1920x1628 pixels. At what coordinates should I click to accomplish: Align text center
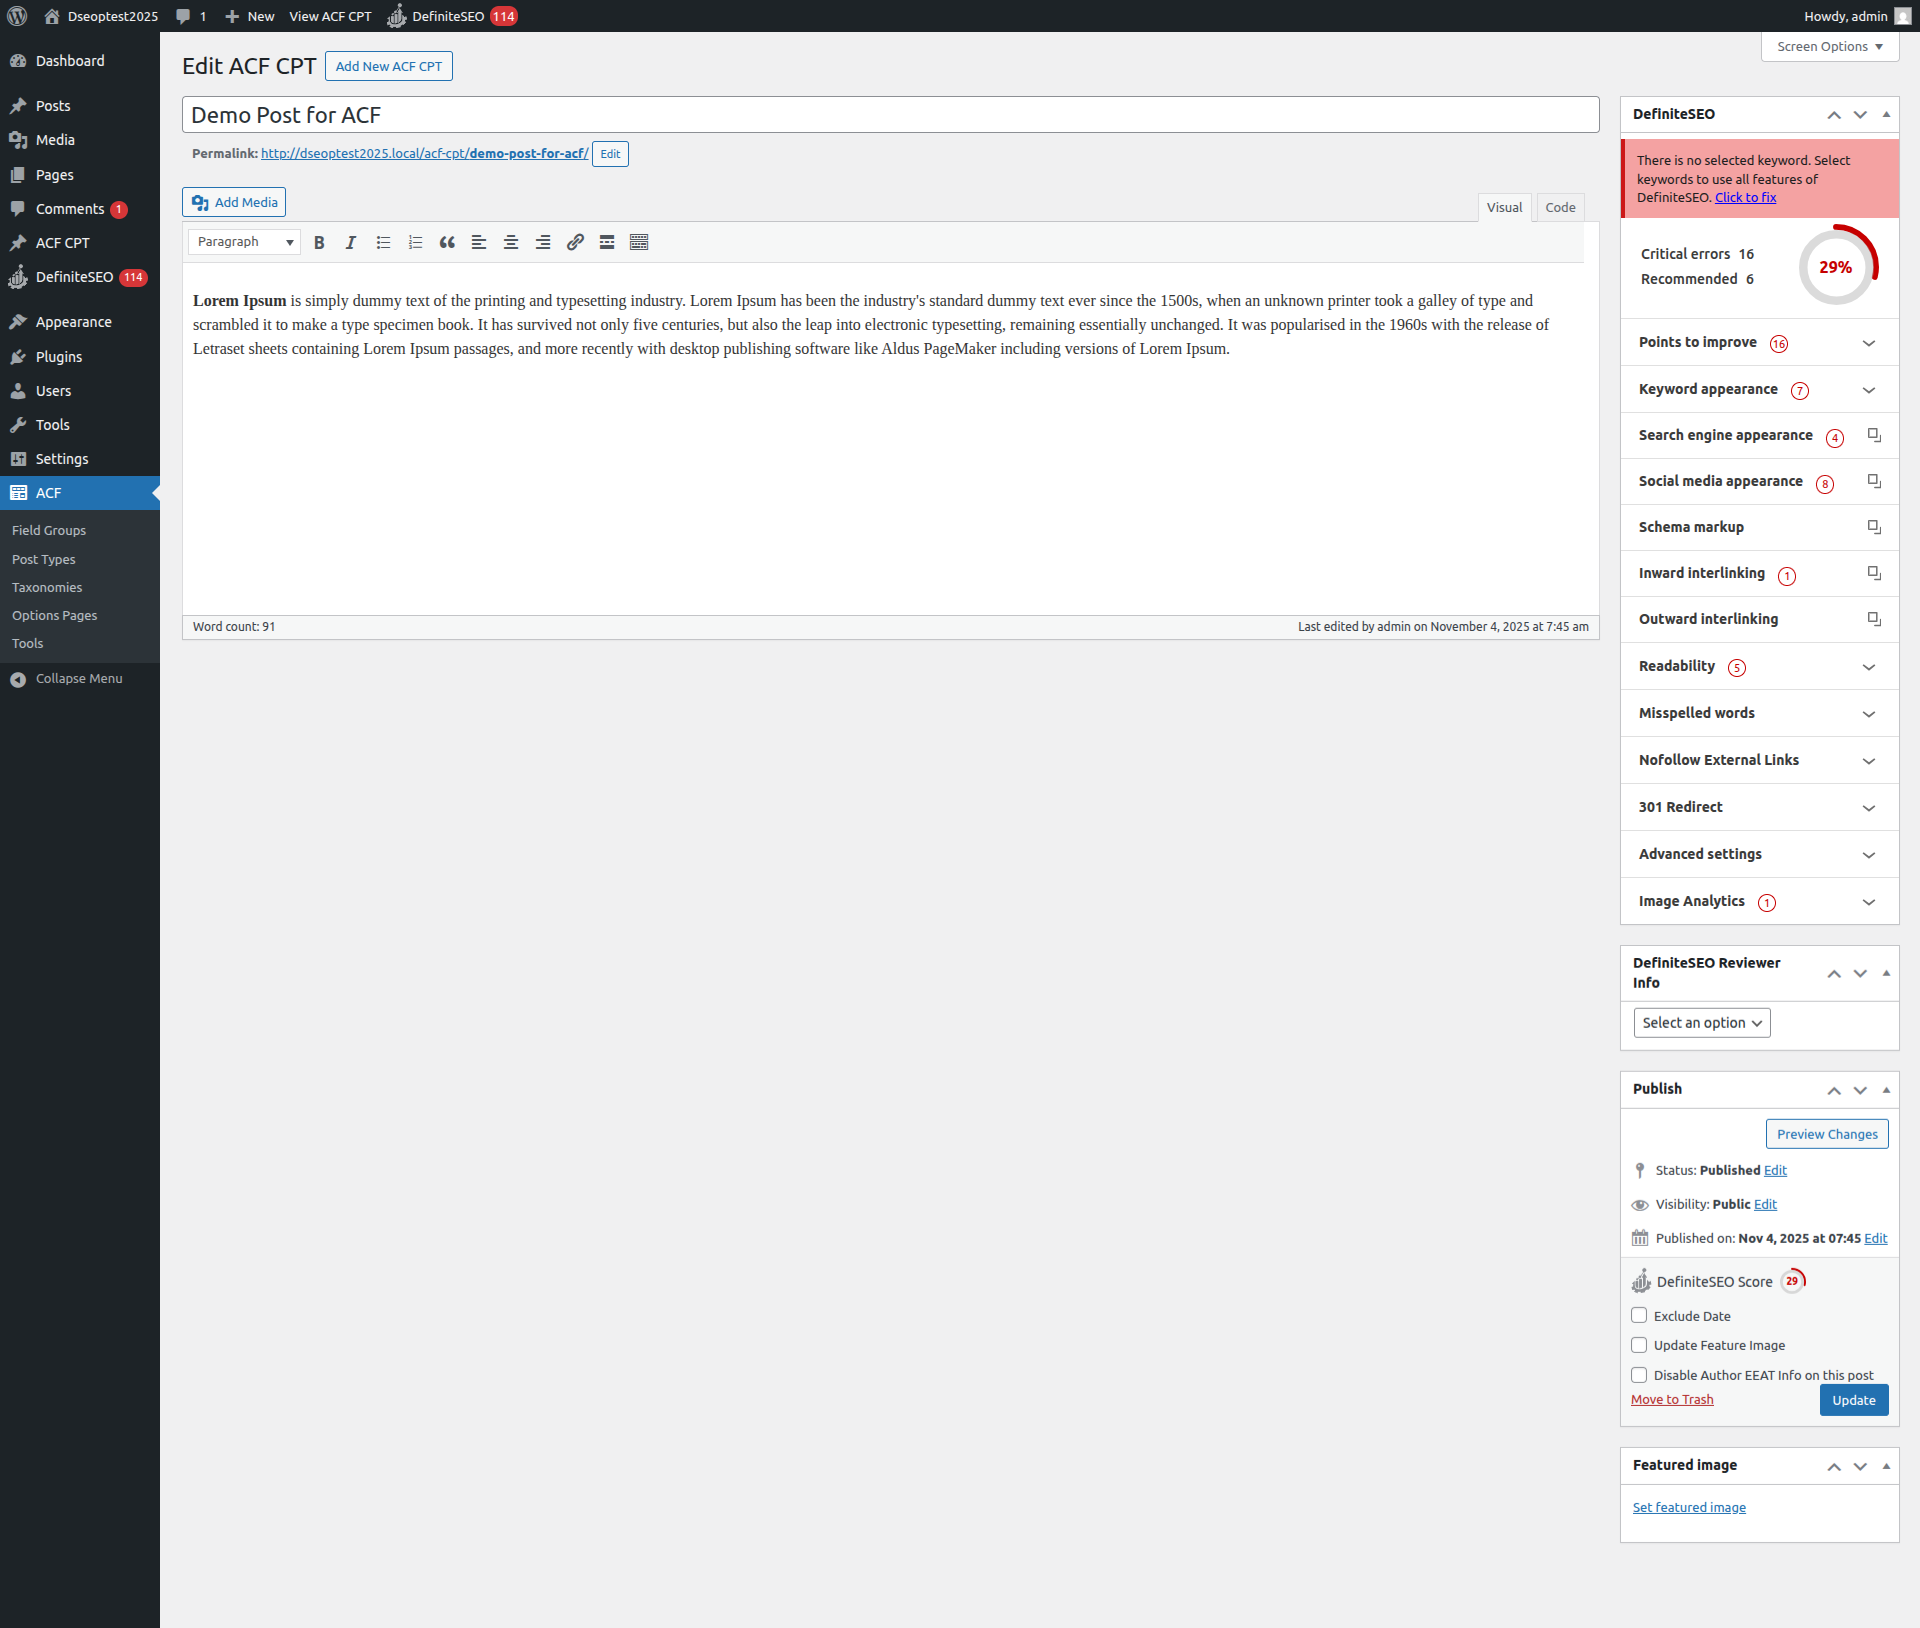511,243
